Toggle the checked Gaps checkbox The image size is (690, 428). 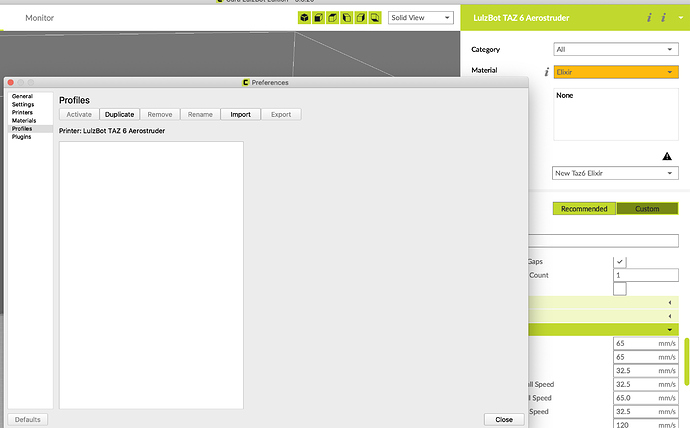tap(620, 262)
